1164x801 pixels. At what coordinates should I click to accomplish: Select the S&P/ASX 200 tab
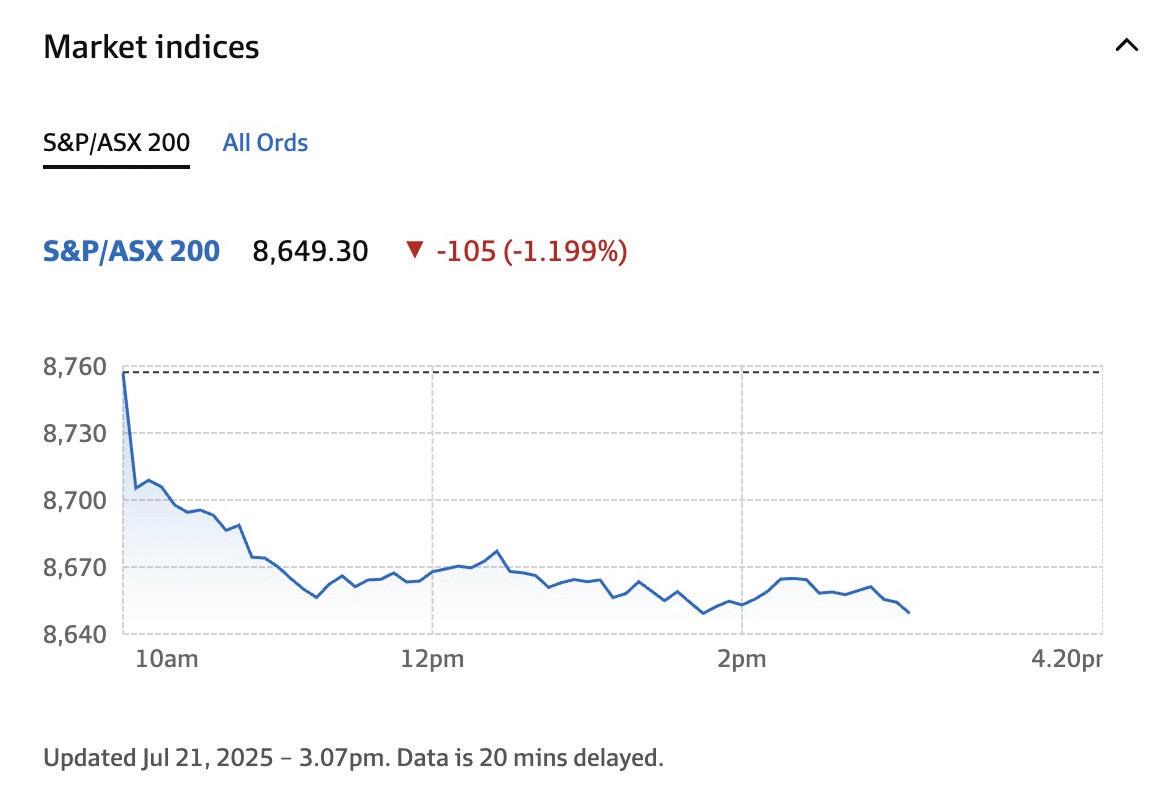[116, 143]
